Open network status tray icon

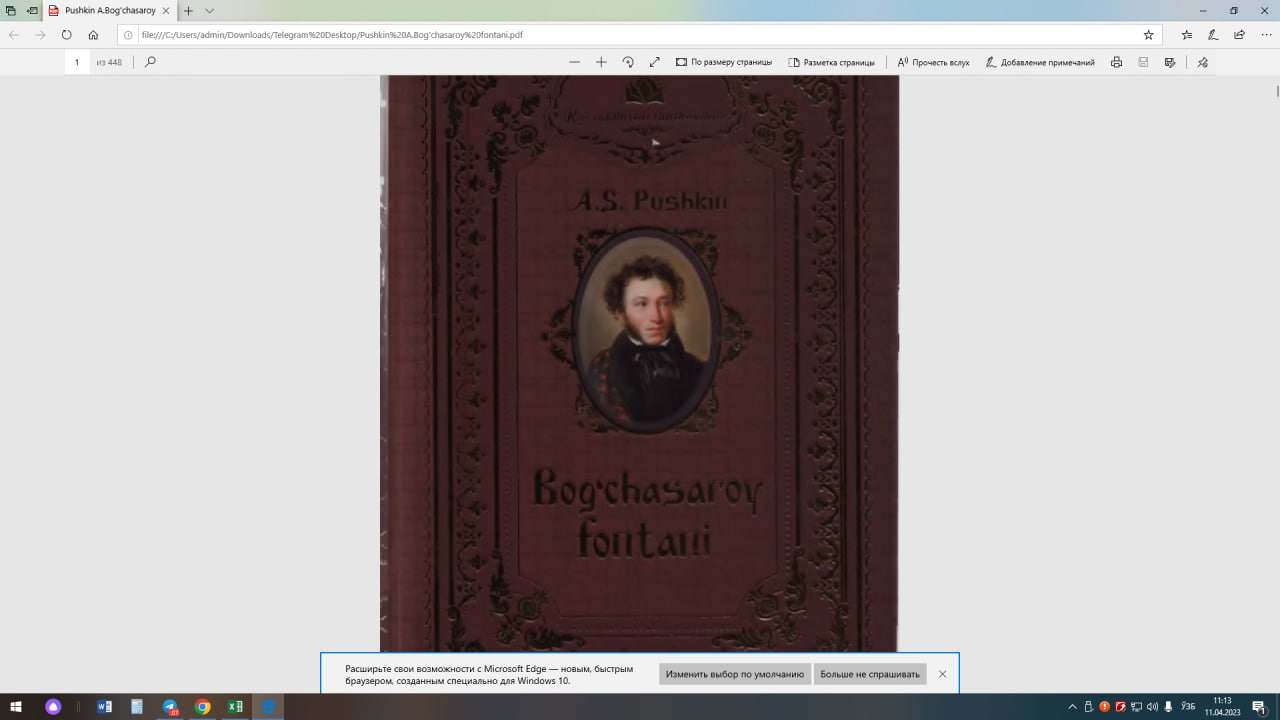(x=1136, y=707)
